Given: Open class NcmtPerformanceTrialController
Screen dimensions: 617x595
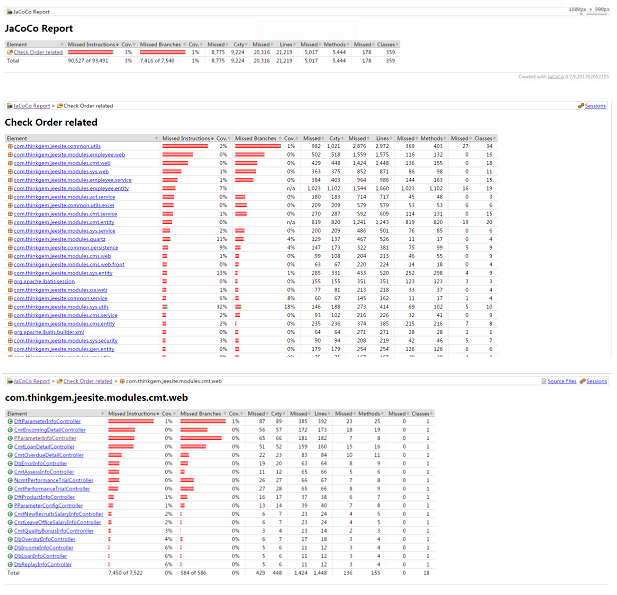Looking at the screenshot, I should pos(54,480).
